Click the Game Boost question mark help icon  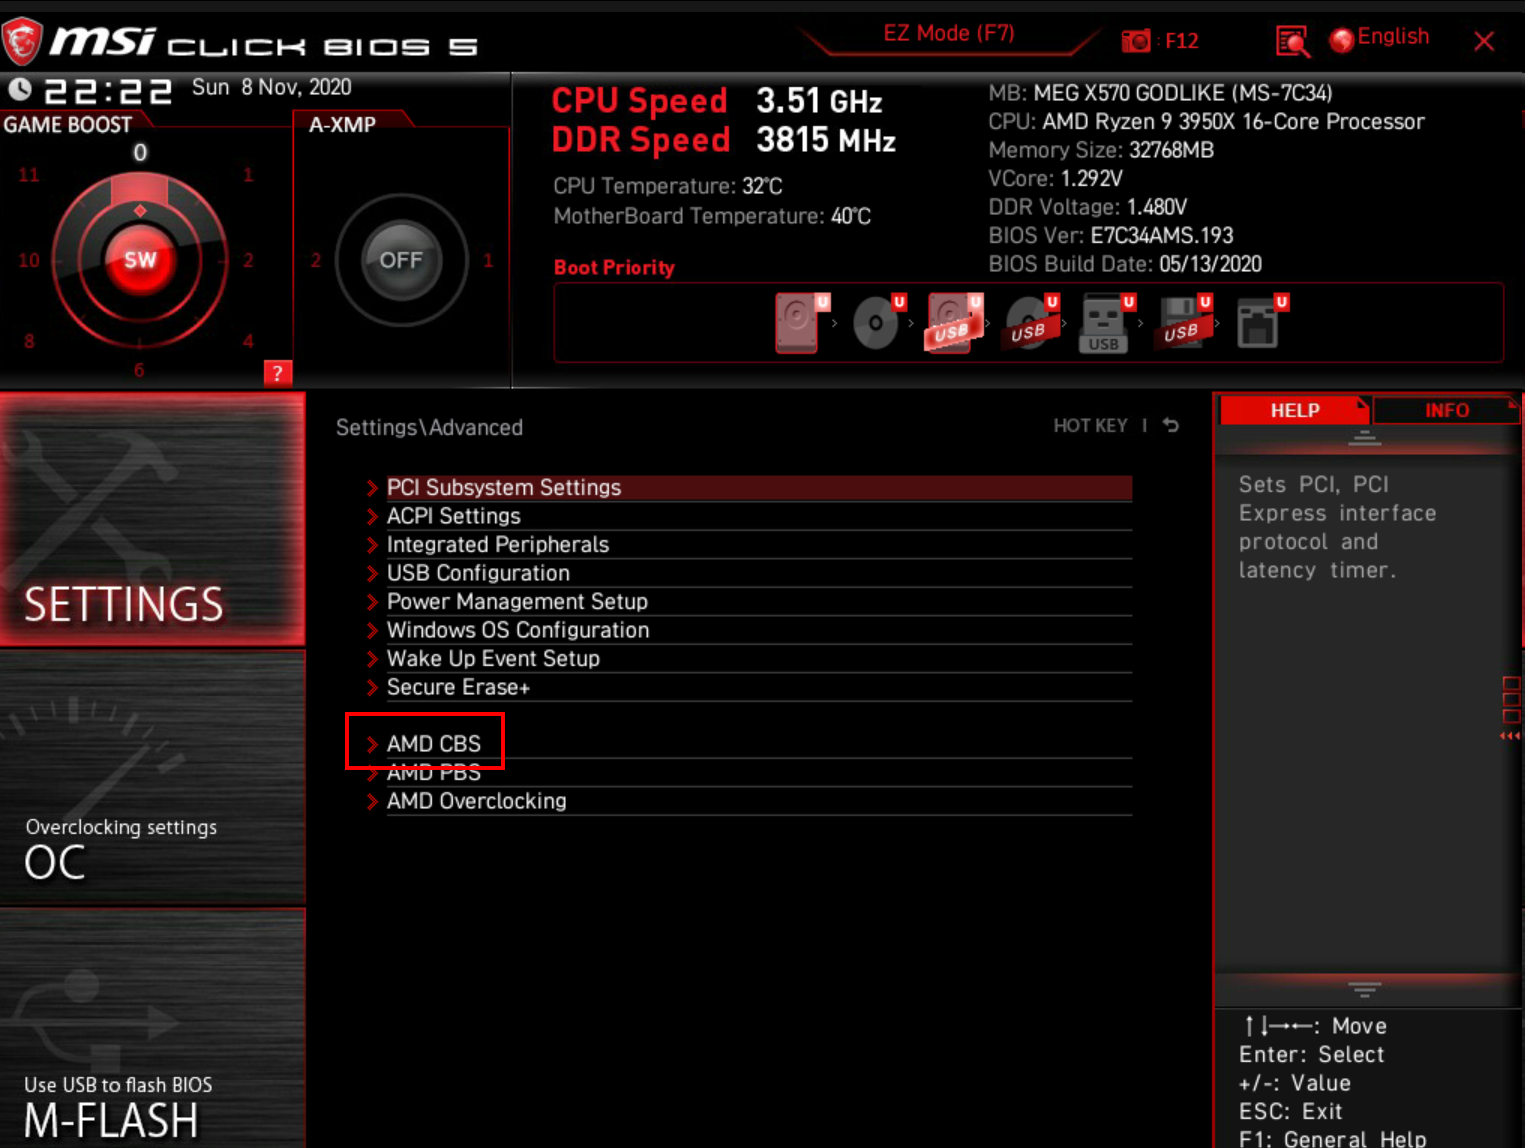(277, 373)
